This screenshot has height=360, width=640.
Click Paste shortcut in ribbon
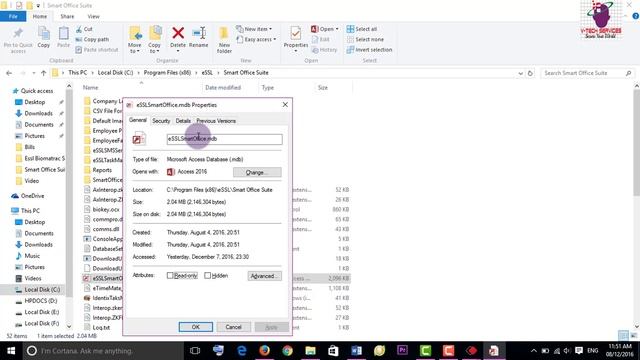[97, 50]
